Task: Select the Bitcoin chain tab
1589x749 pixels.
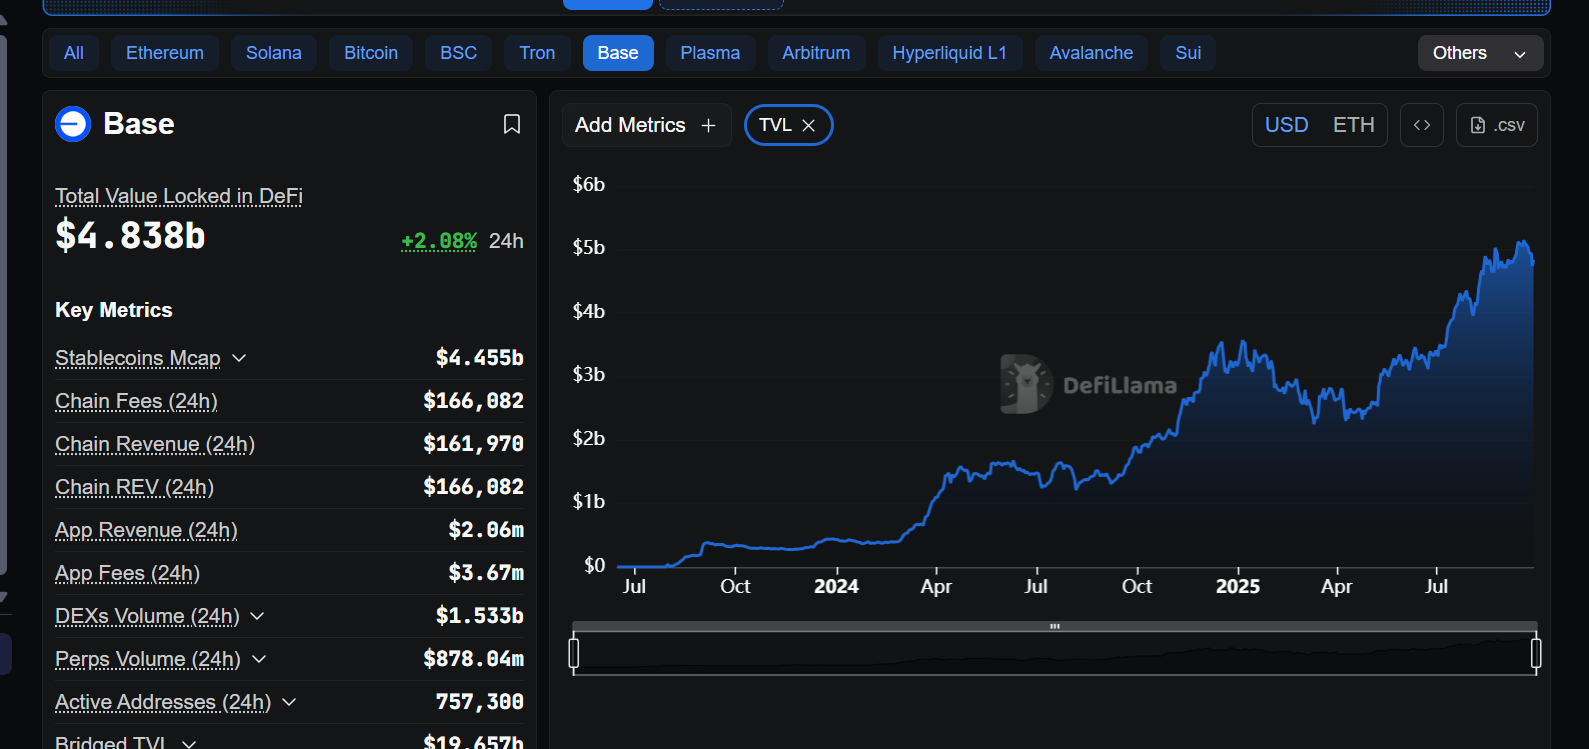Action: pos(371,53)
